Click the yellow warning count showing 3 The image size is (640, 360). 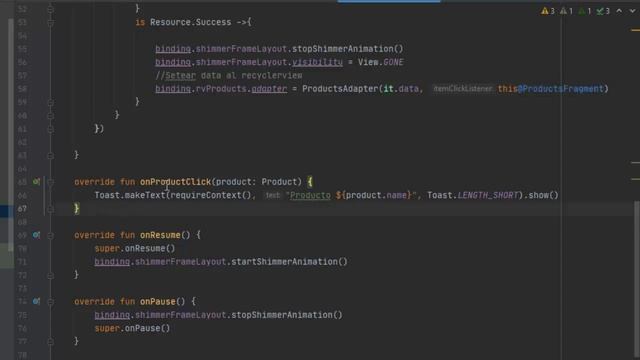coord(548,11)
